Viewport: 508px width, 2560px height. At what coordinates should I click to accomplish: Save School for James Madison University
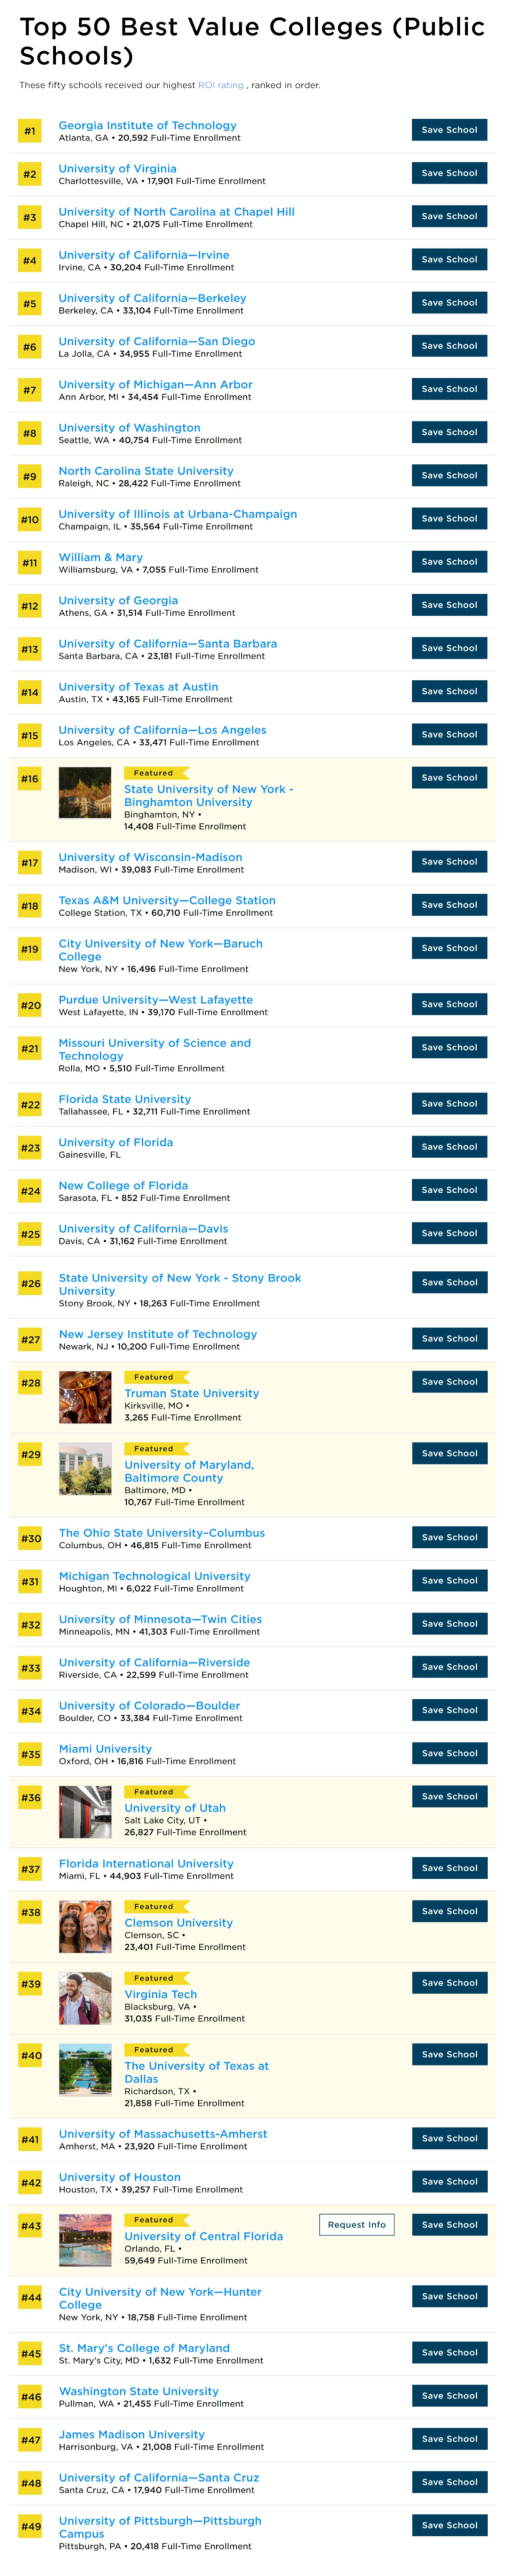coord(449,2438)
